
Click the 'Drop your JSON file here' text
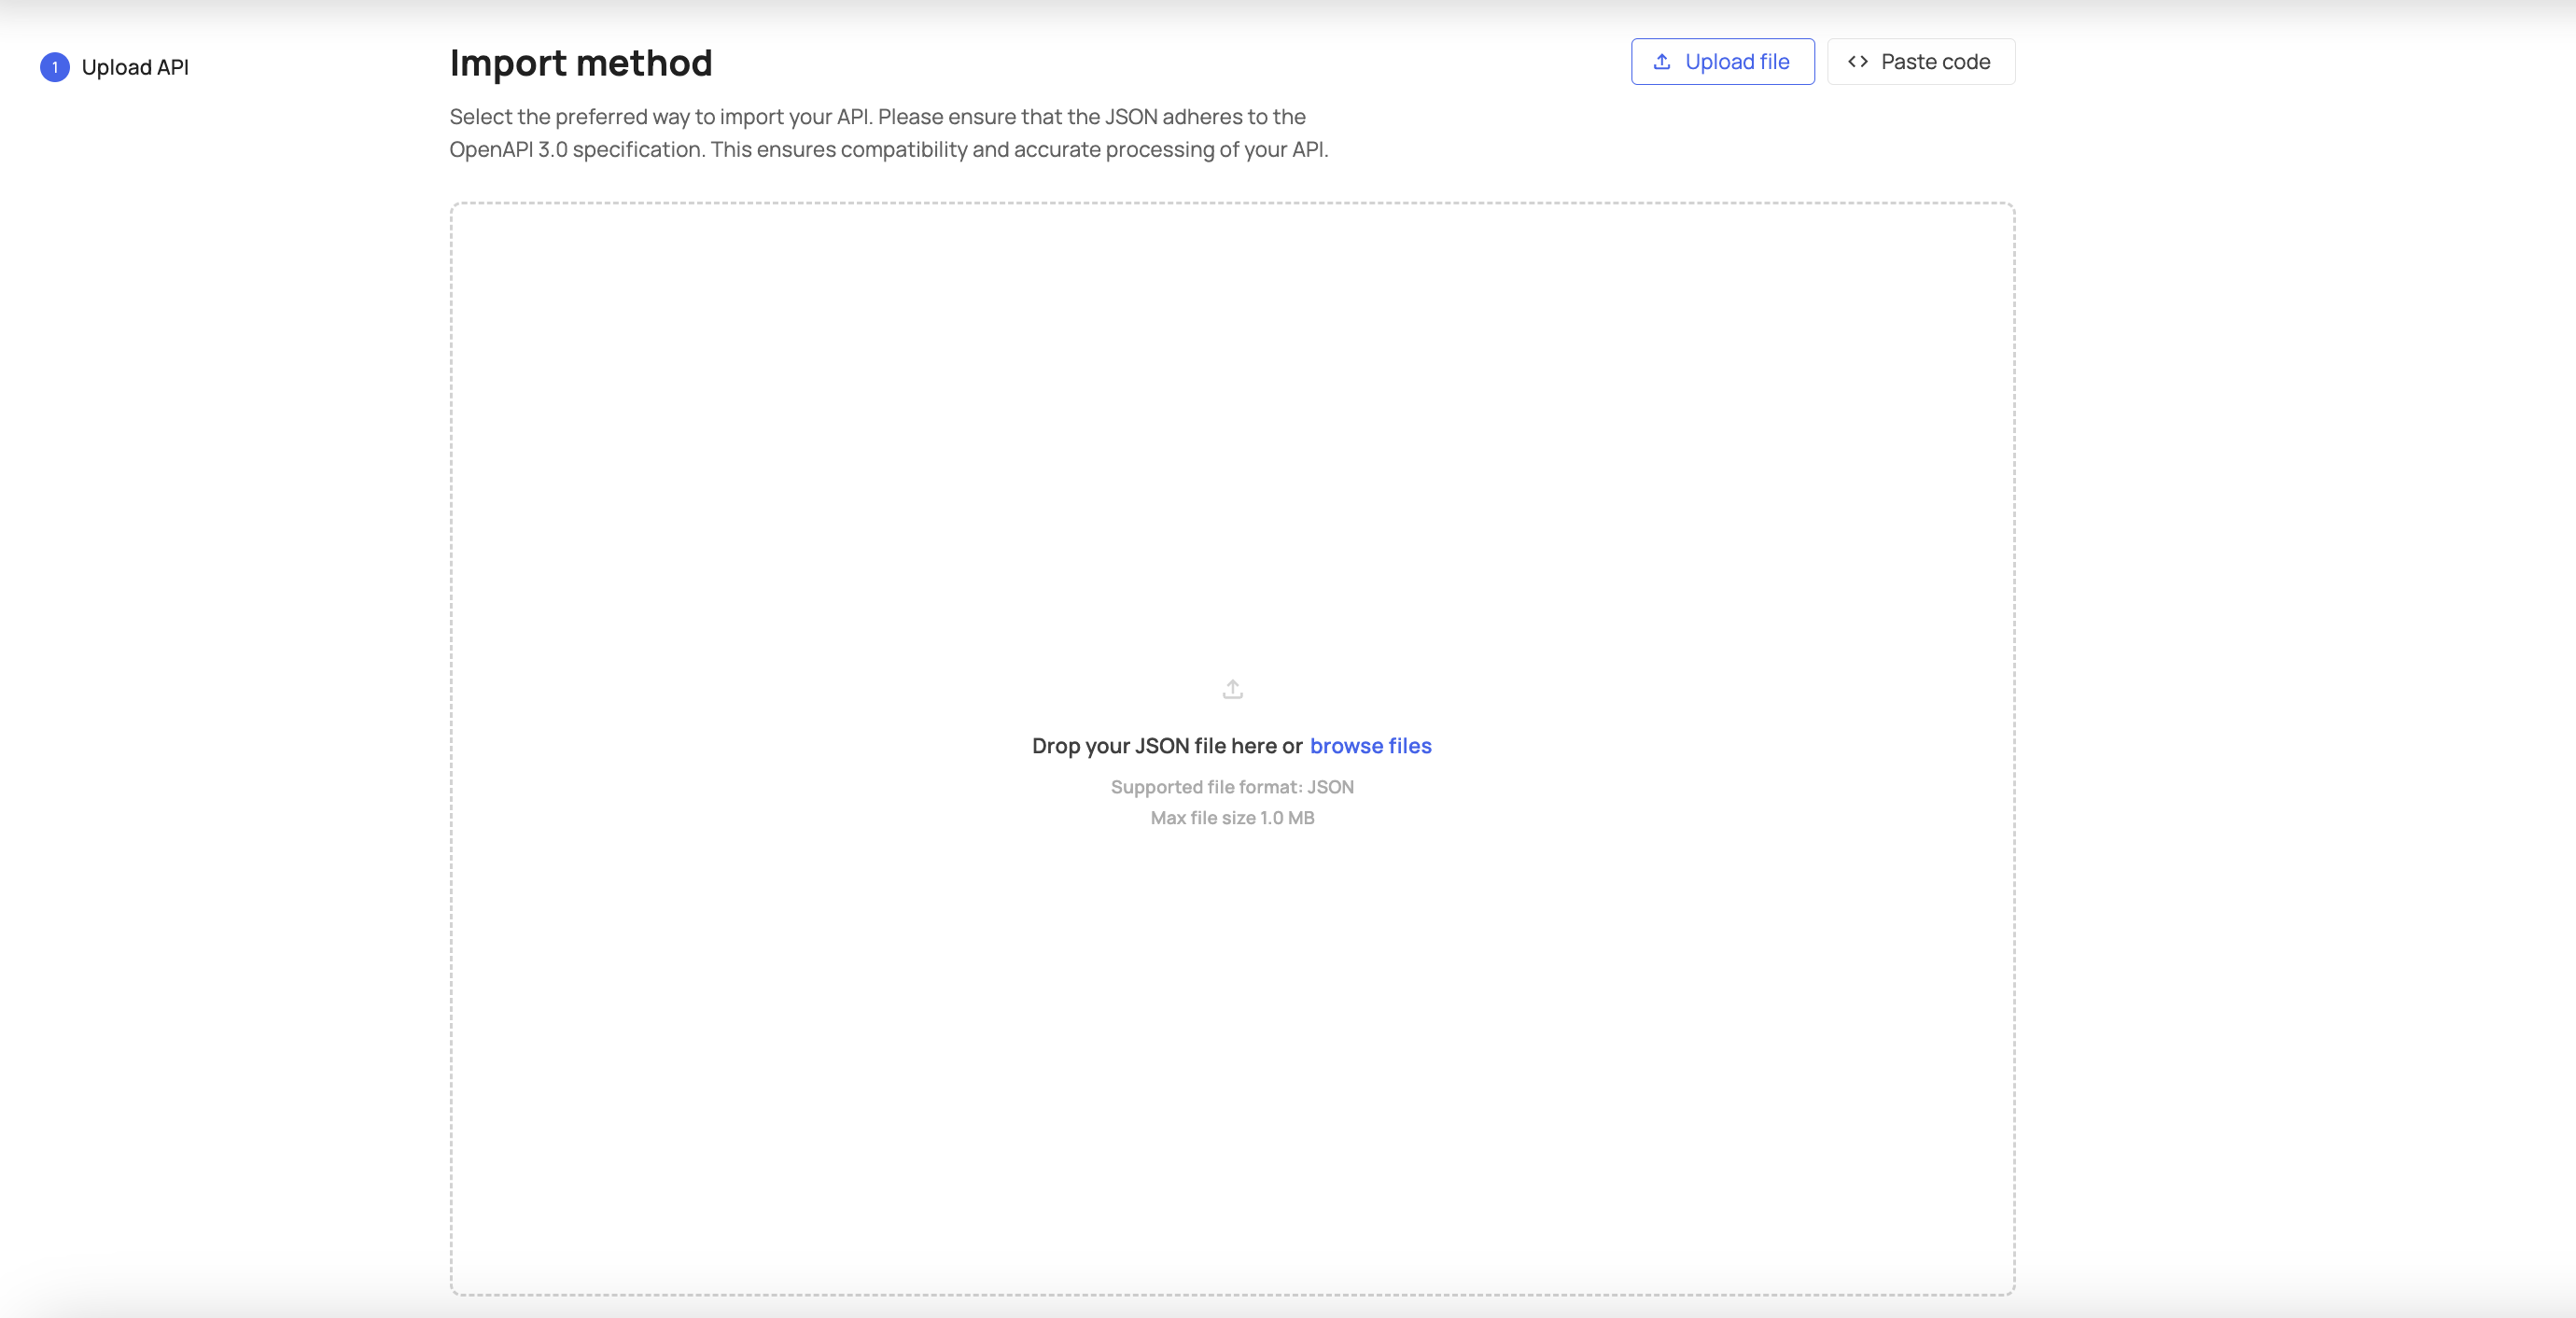[x=1166, y=746]
